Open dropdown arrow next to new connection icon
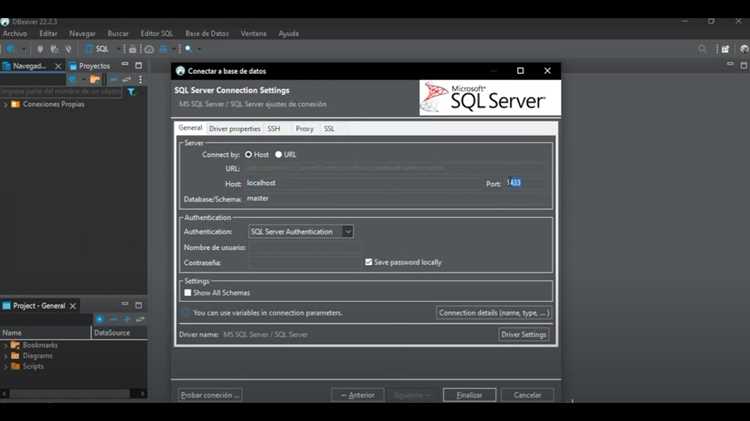Image resolution: width=750 pixels, height=421 pixels. 23,49
